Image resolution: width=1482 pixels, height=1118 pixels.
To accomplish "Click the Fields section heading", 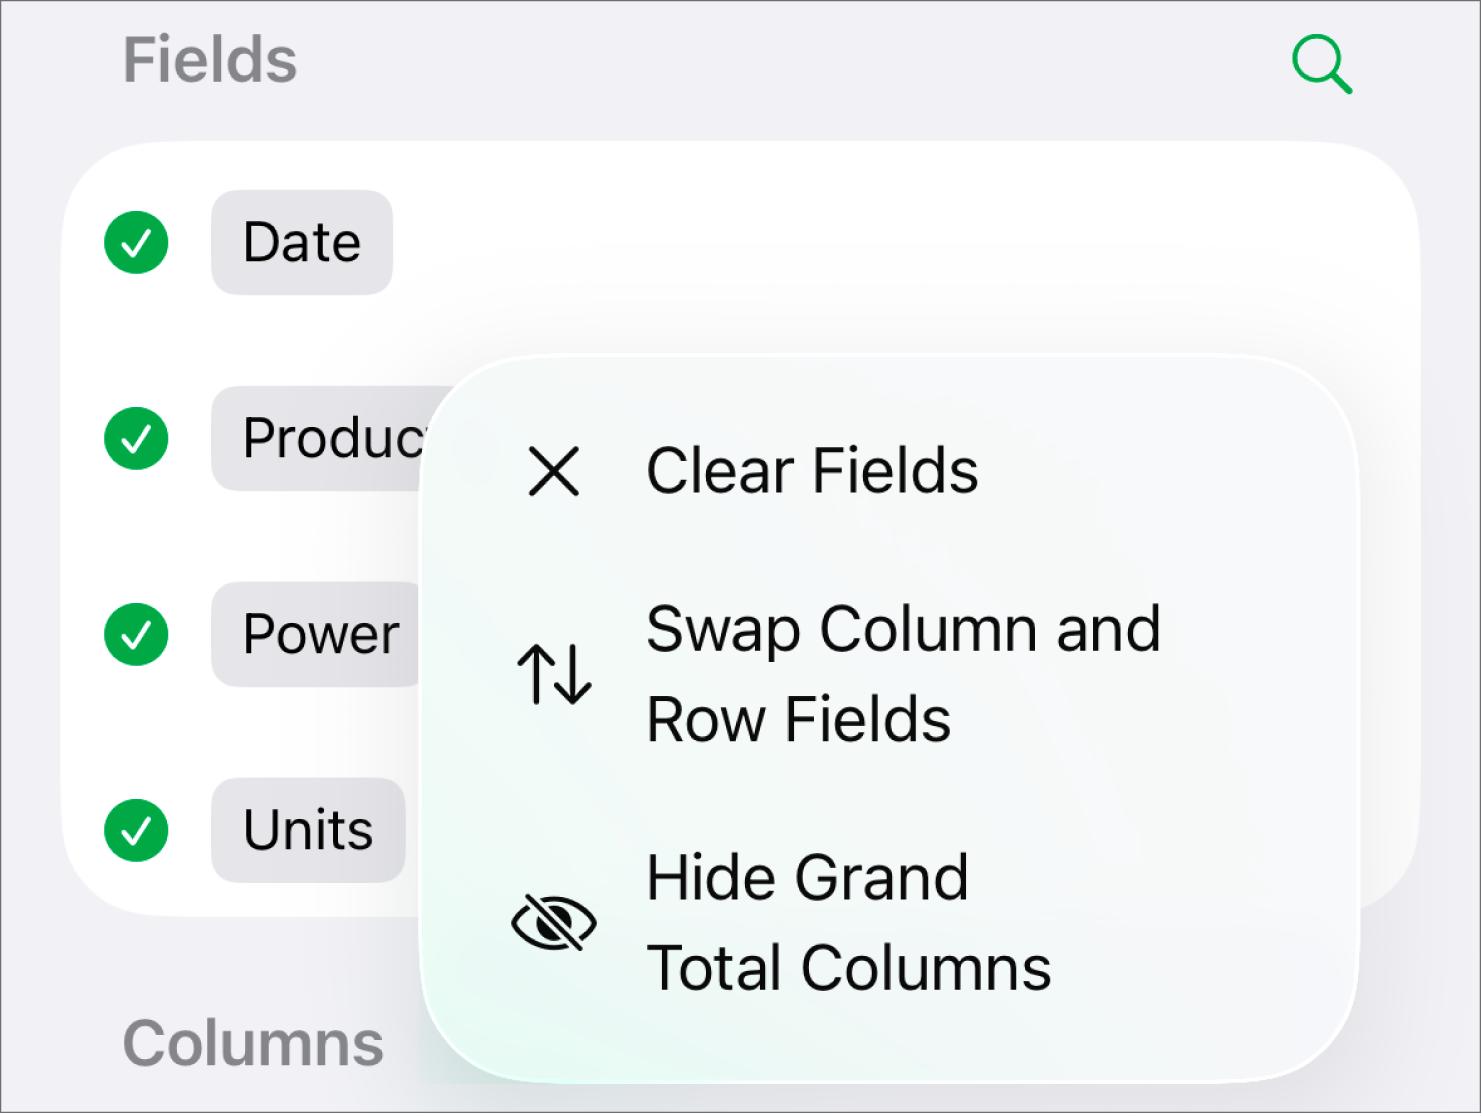I will [210, 60].
